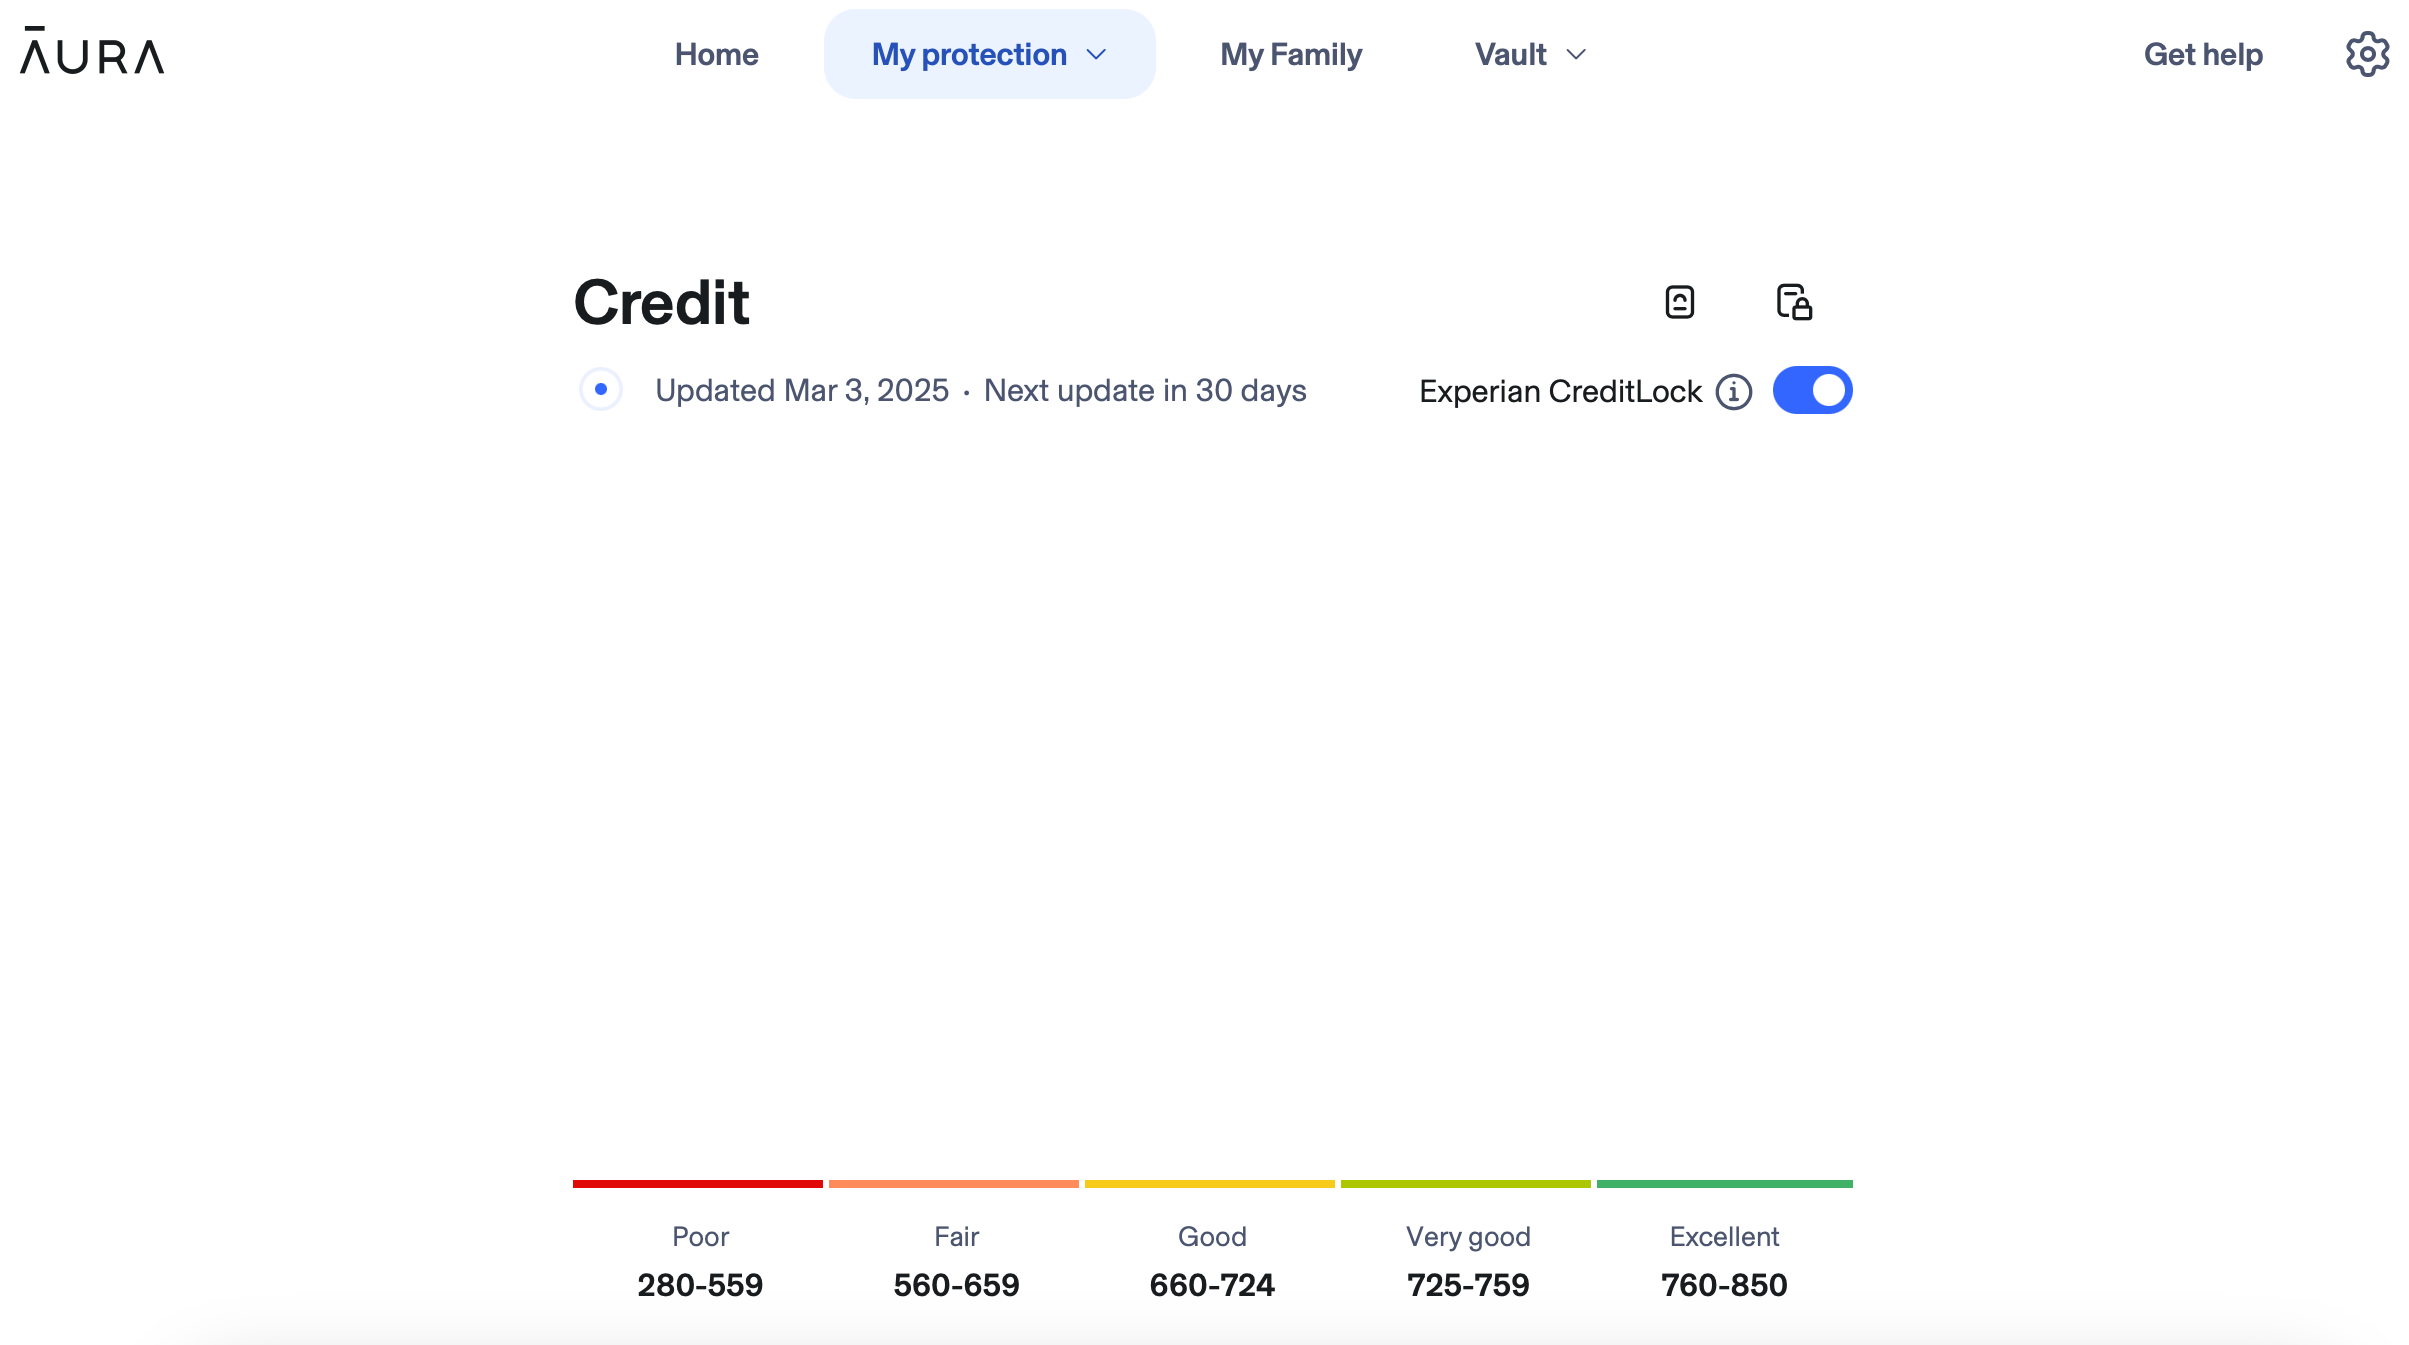Click the 'Good' label

(1212, 1237)
